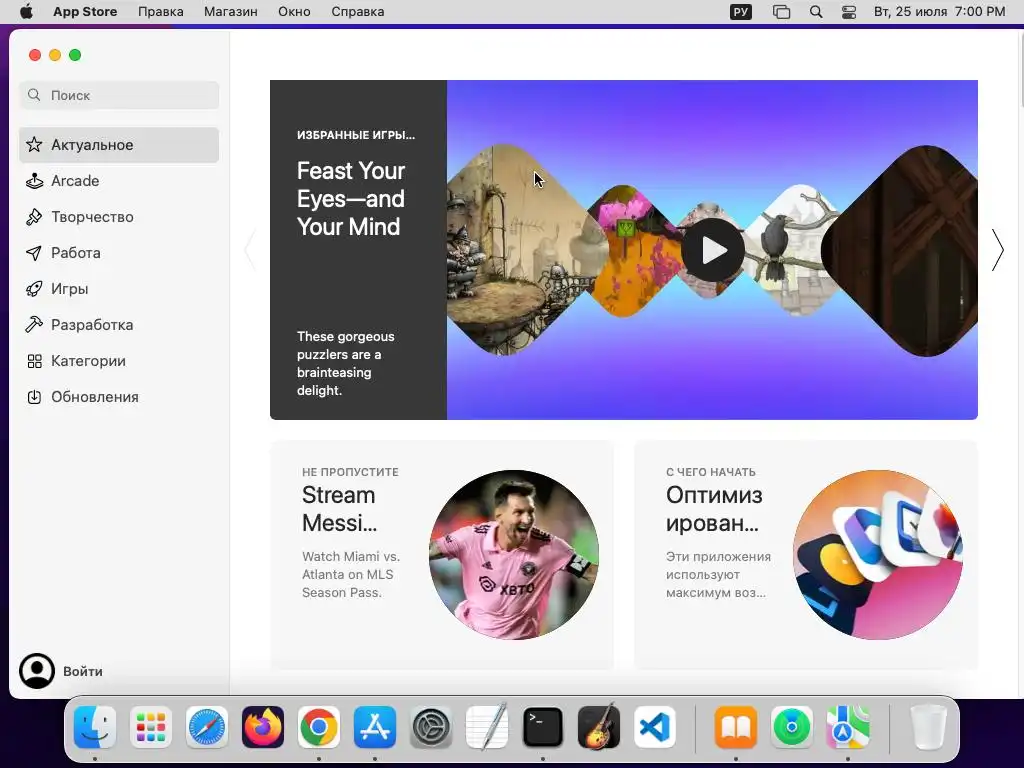Launch Google Chrome from the Dock
Screen dimensions: 1024x768
coord(319,727)
